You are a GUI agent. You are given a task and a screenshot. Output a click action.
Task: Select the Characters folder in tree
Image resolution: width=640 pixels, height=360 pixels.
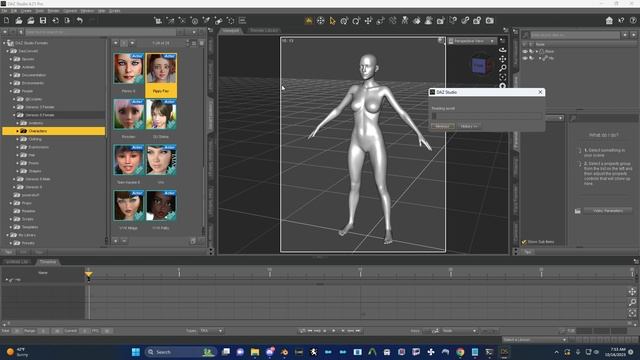pyautogui.click(x=53, y=131)
